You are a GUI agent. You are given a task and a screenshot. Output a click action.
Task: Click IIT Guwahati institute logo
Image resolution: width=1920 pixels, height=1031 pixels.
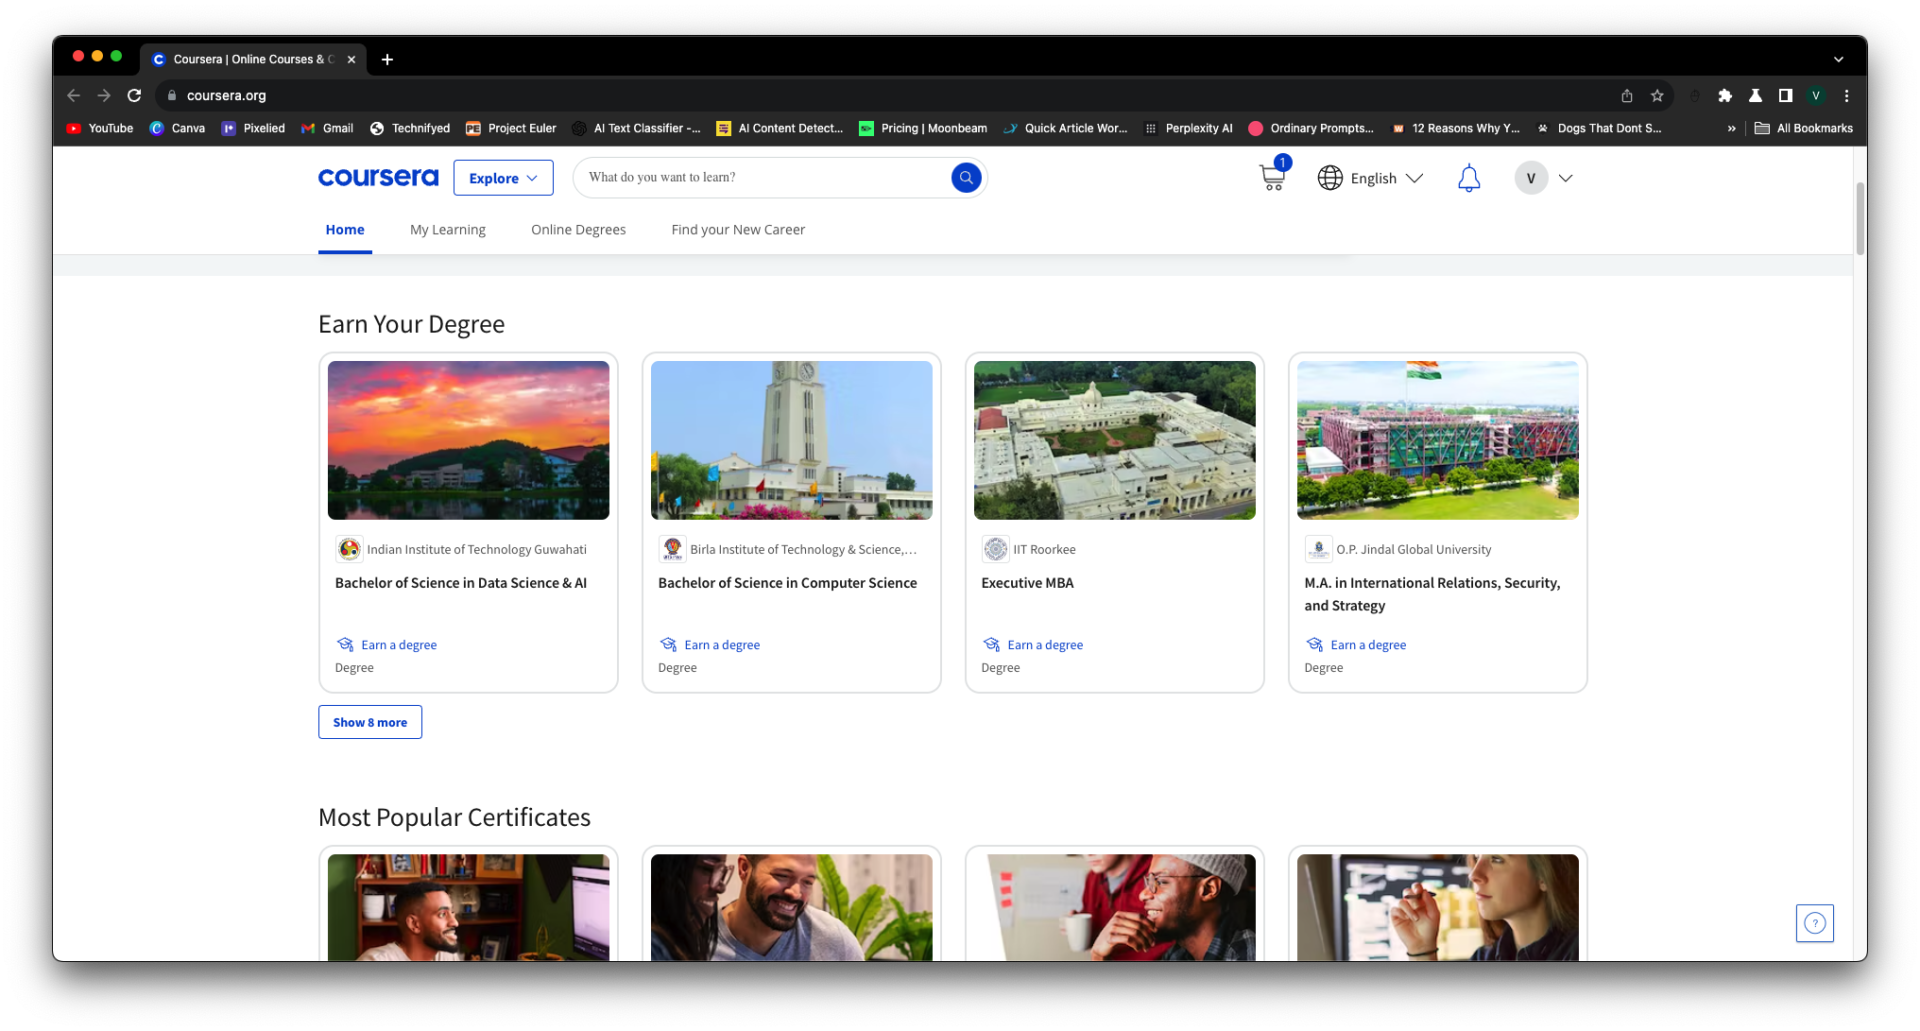tap(349, 549)
